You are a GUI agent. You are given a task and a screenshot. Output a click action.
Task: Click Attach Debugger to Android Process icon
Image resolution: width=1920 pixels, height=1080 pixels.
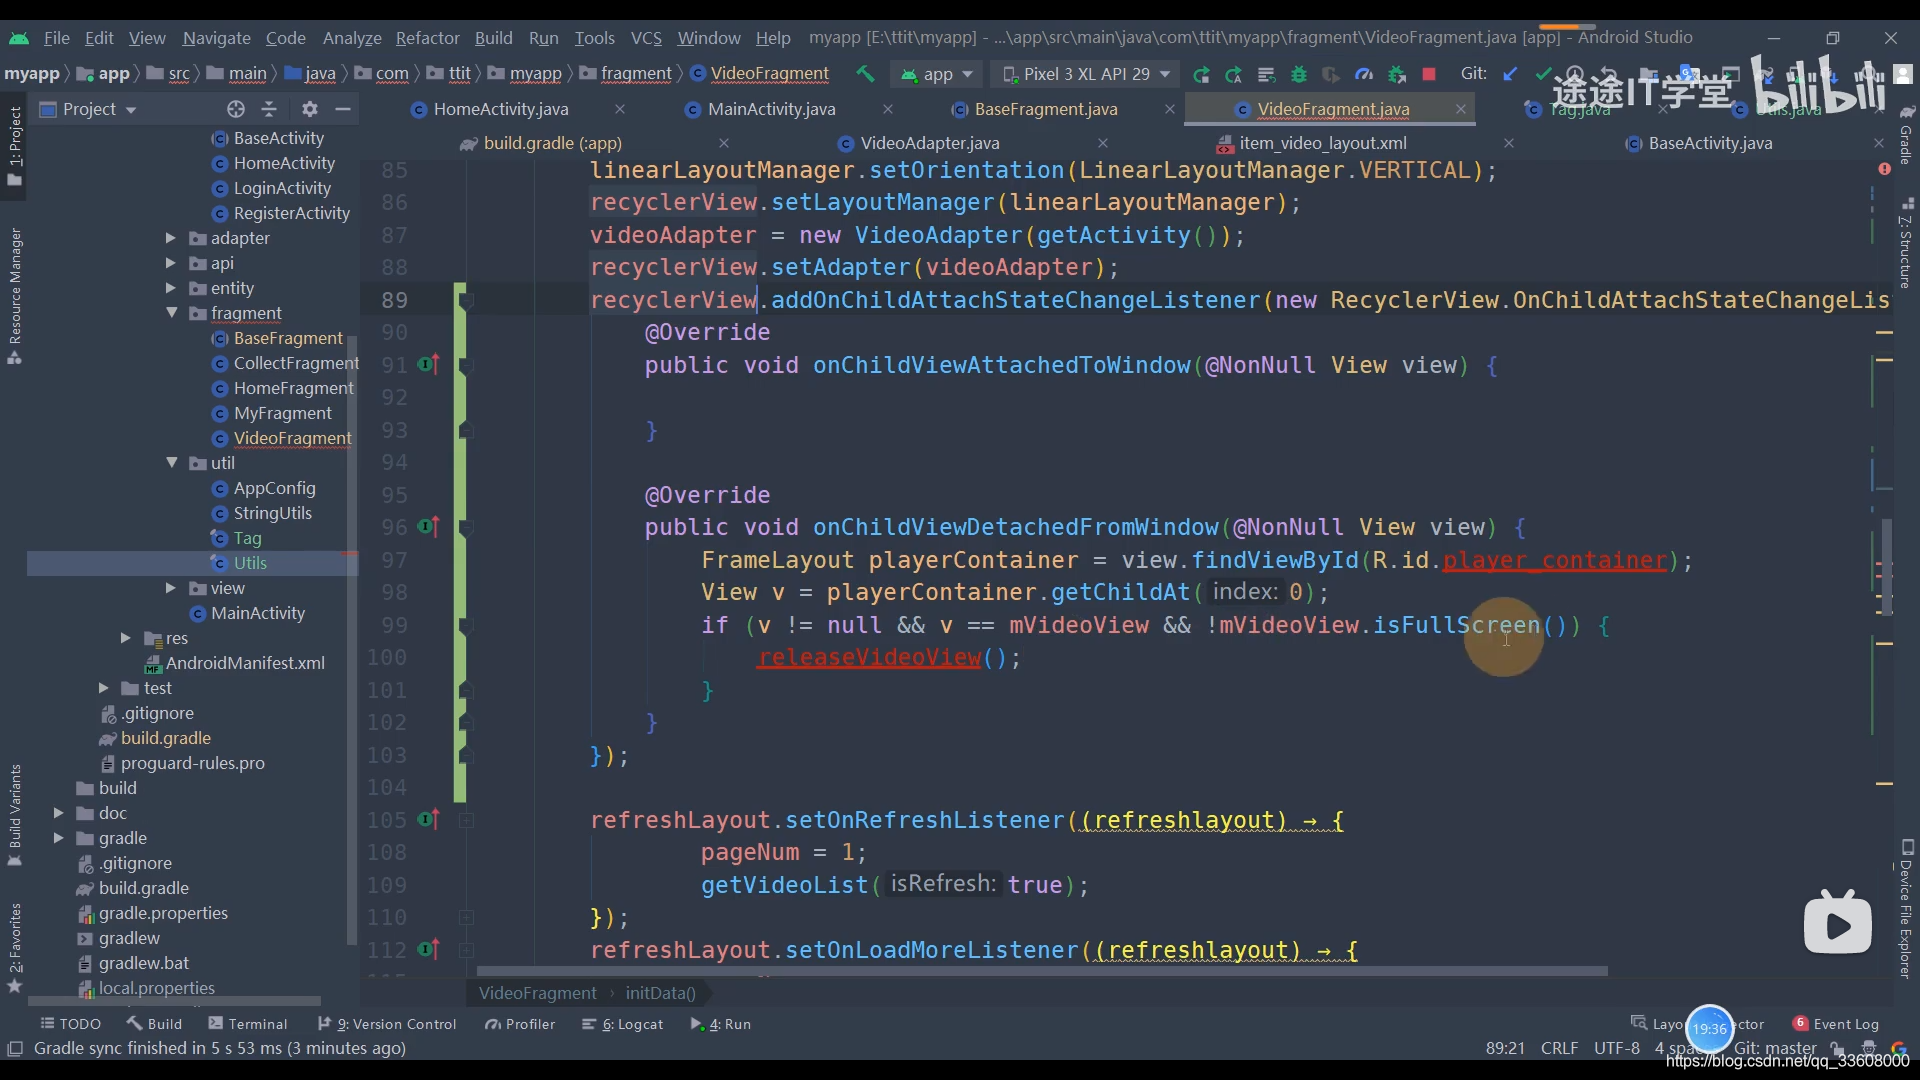coord(1397,74)
